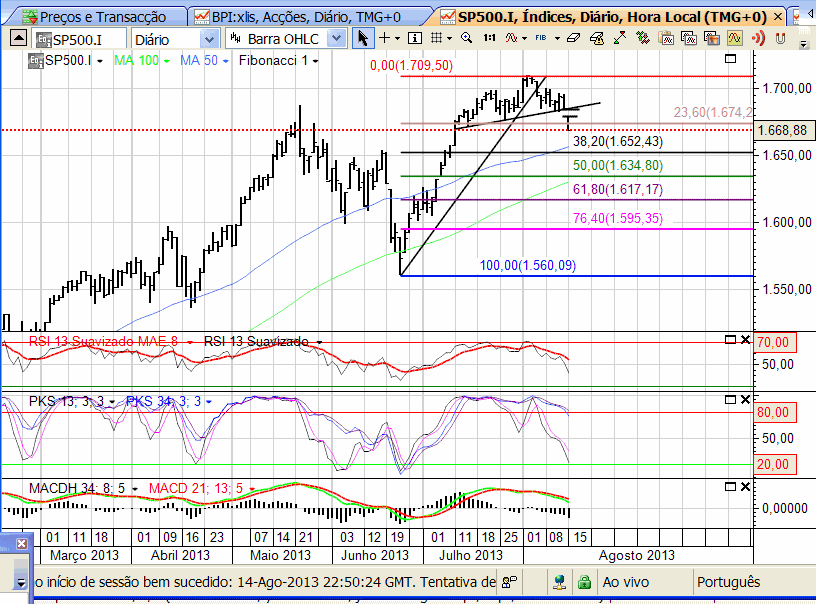Select the Fibonacci FIB drawing tool
816x604 pixels.
(x=541, y=38)
